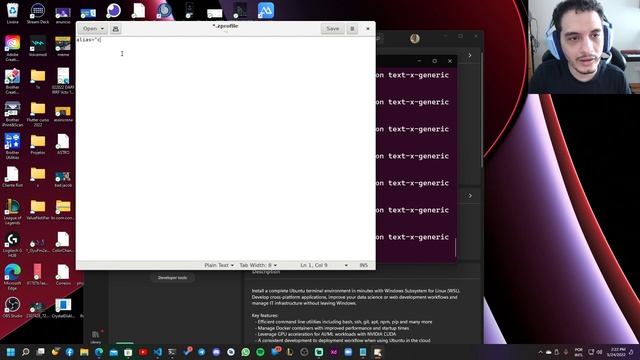Expand the upper right chevron in Store window
Viewport: 640px width, 360px height.
click(x=470, y=55)
